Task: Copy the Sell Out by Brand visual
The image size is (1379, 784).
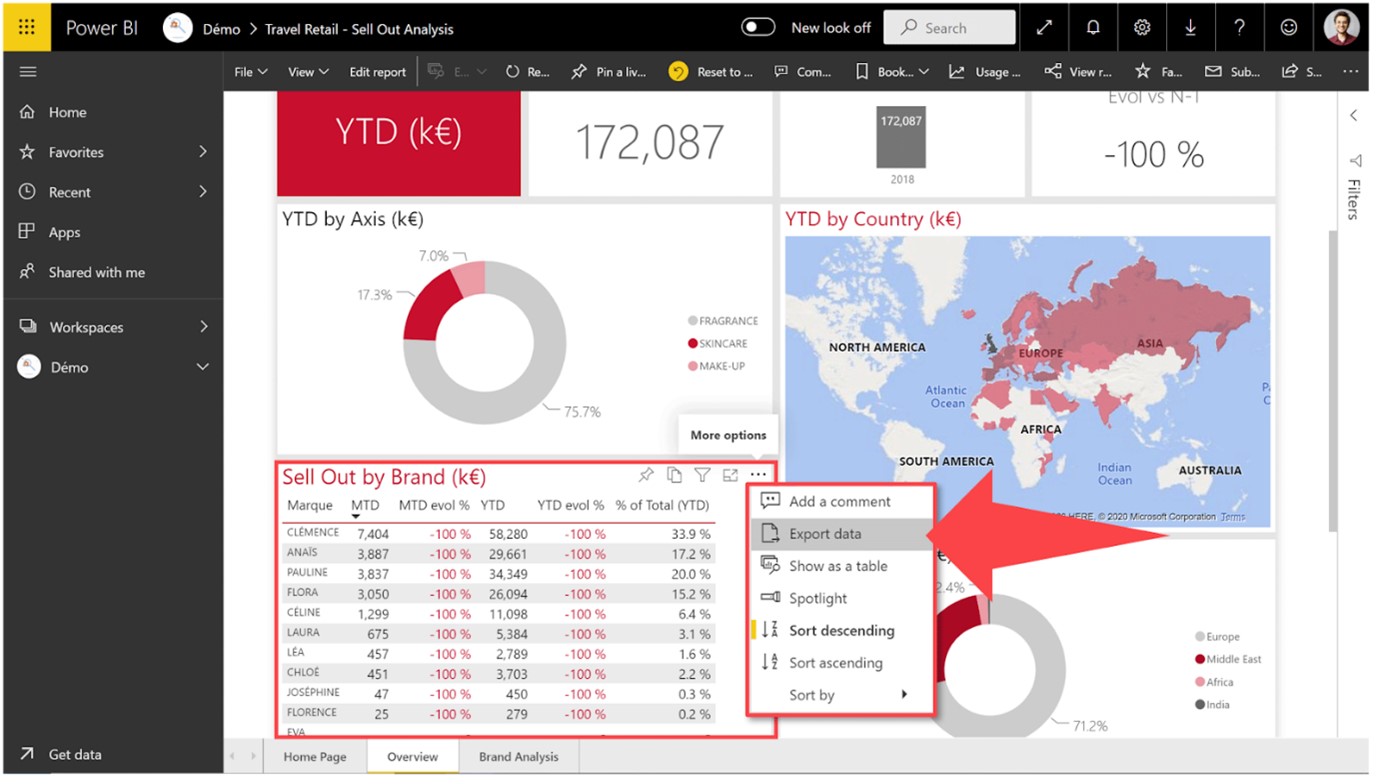Action: [x=673, y=473]
